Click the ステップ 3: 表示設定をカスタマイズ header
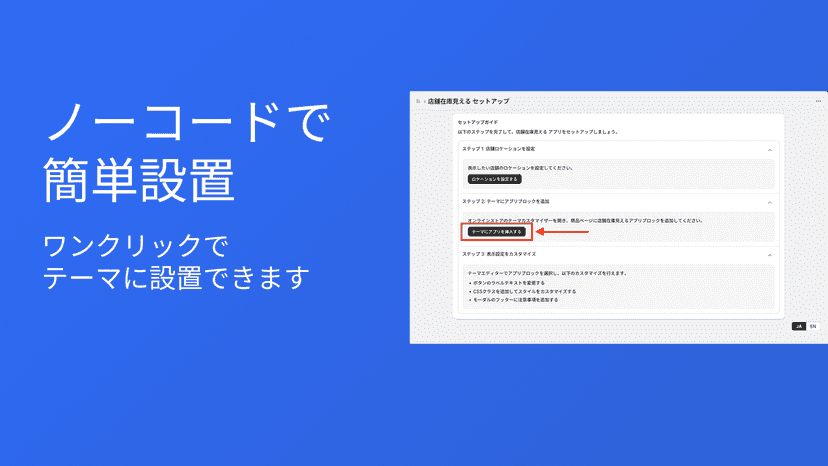The width and height of the screenshot is (828, 466). (x=499, y=254)
